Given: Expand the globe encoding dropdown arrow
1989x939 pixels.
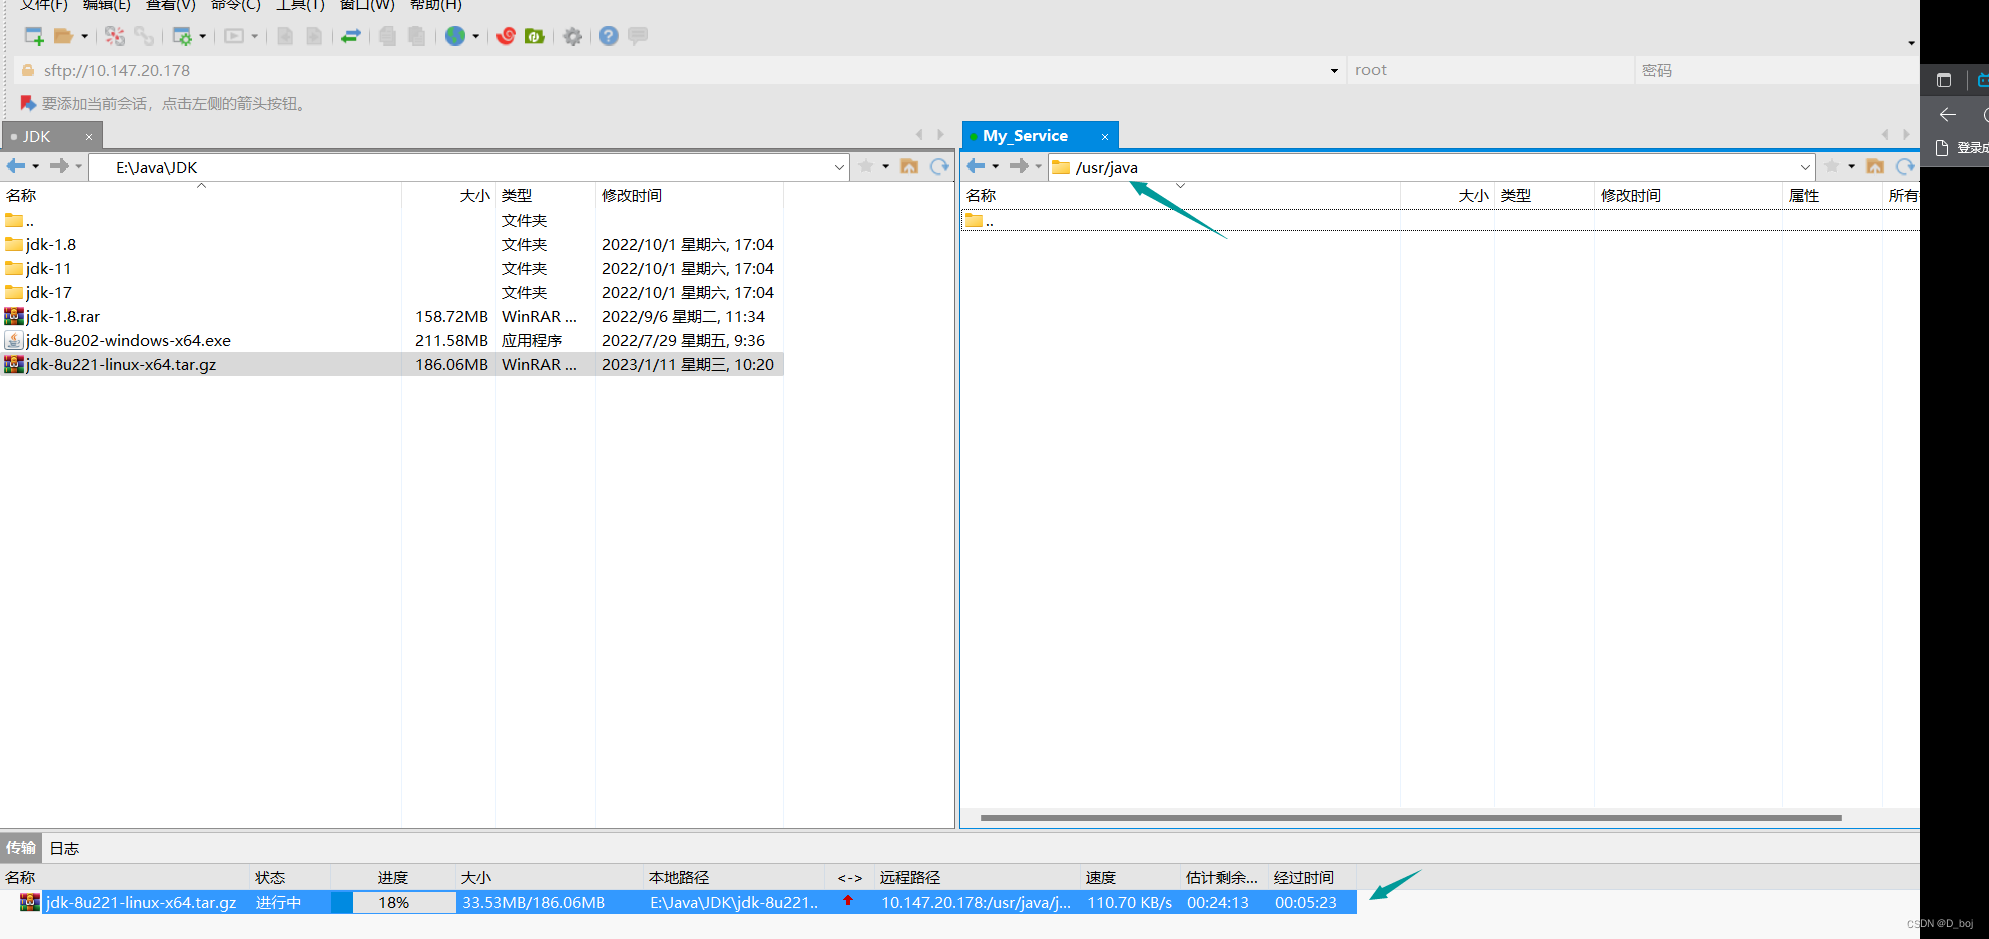Looking at the screenshot, I should click(x=475, y=37).
